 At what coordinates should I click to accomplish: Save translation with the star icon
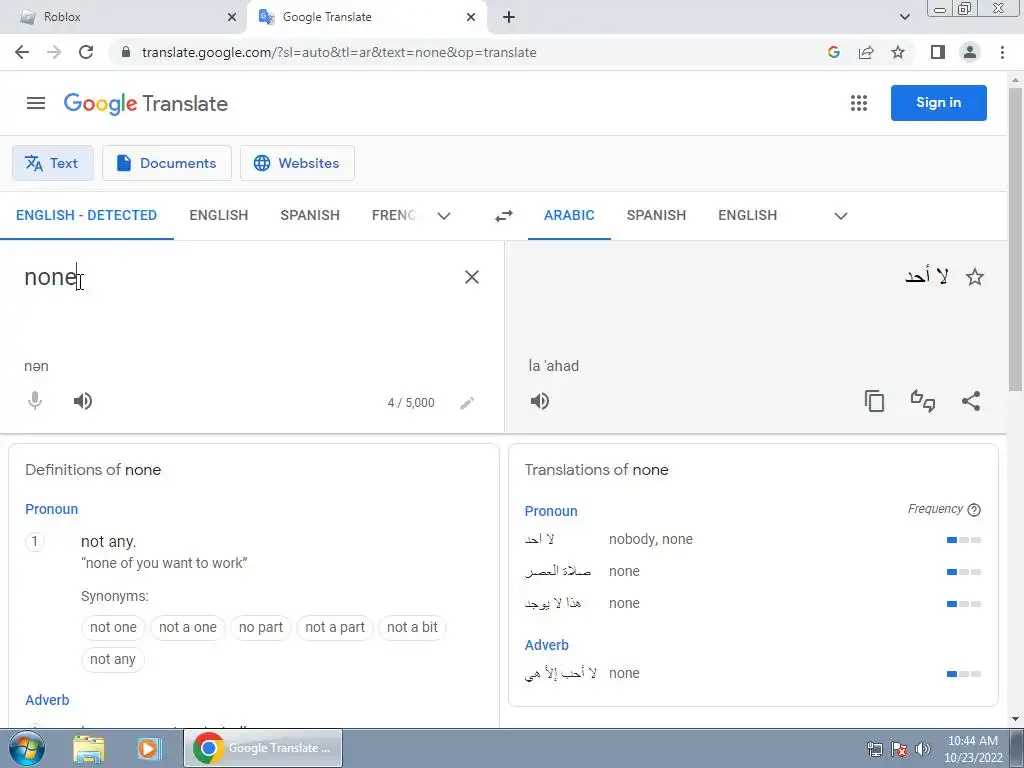(974, 277)
